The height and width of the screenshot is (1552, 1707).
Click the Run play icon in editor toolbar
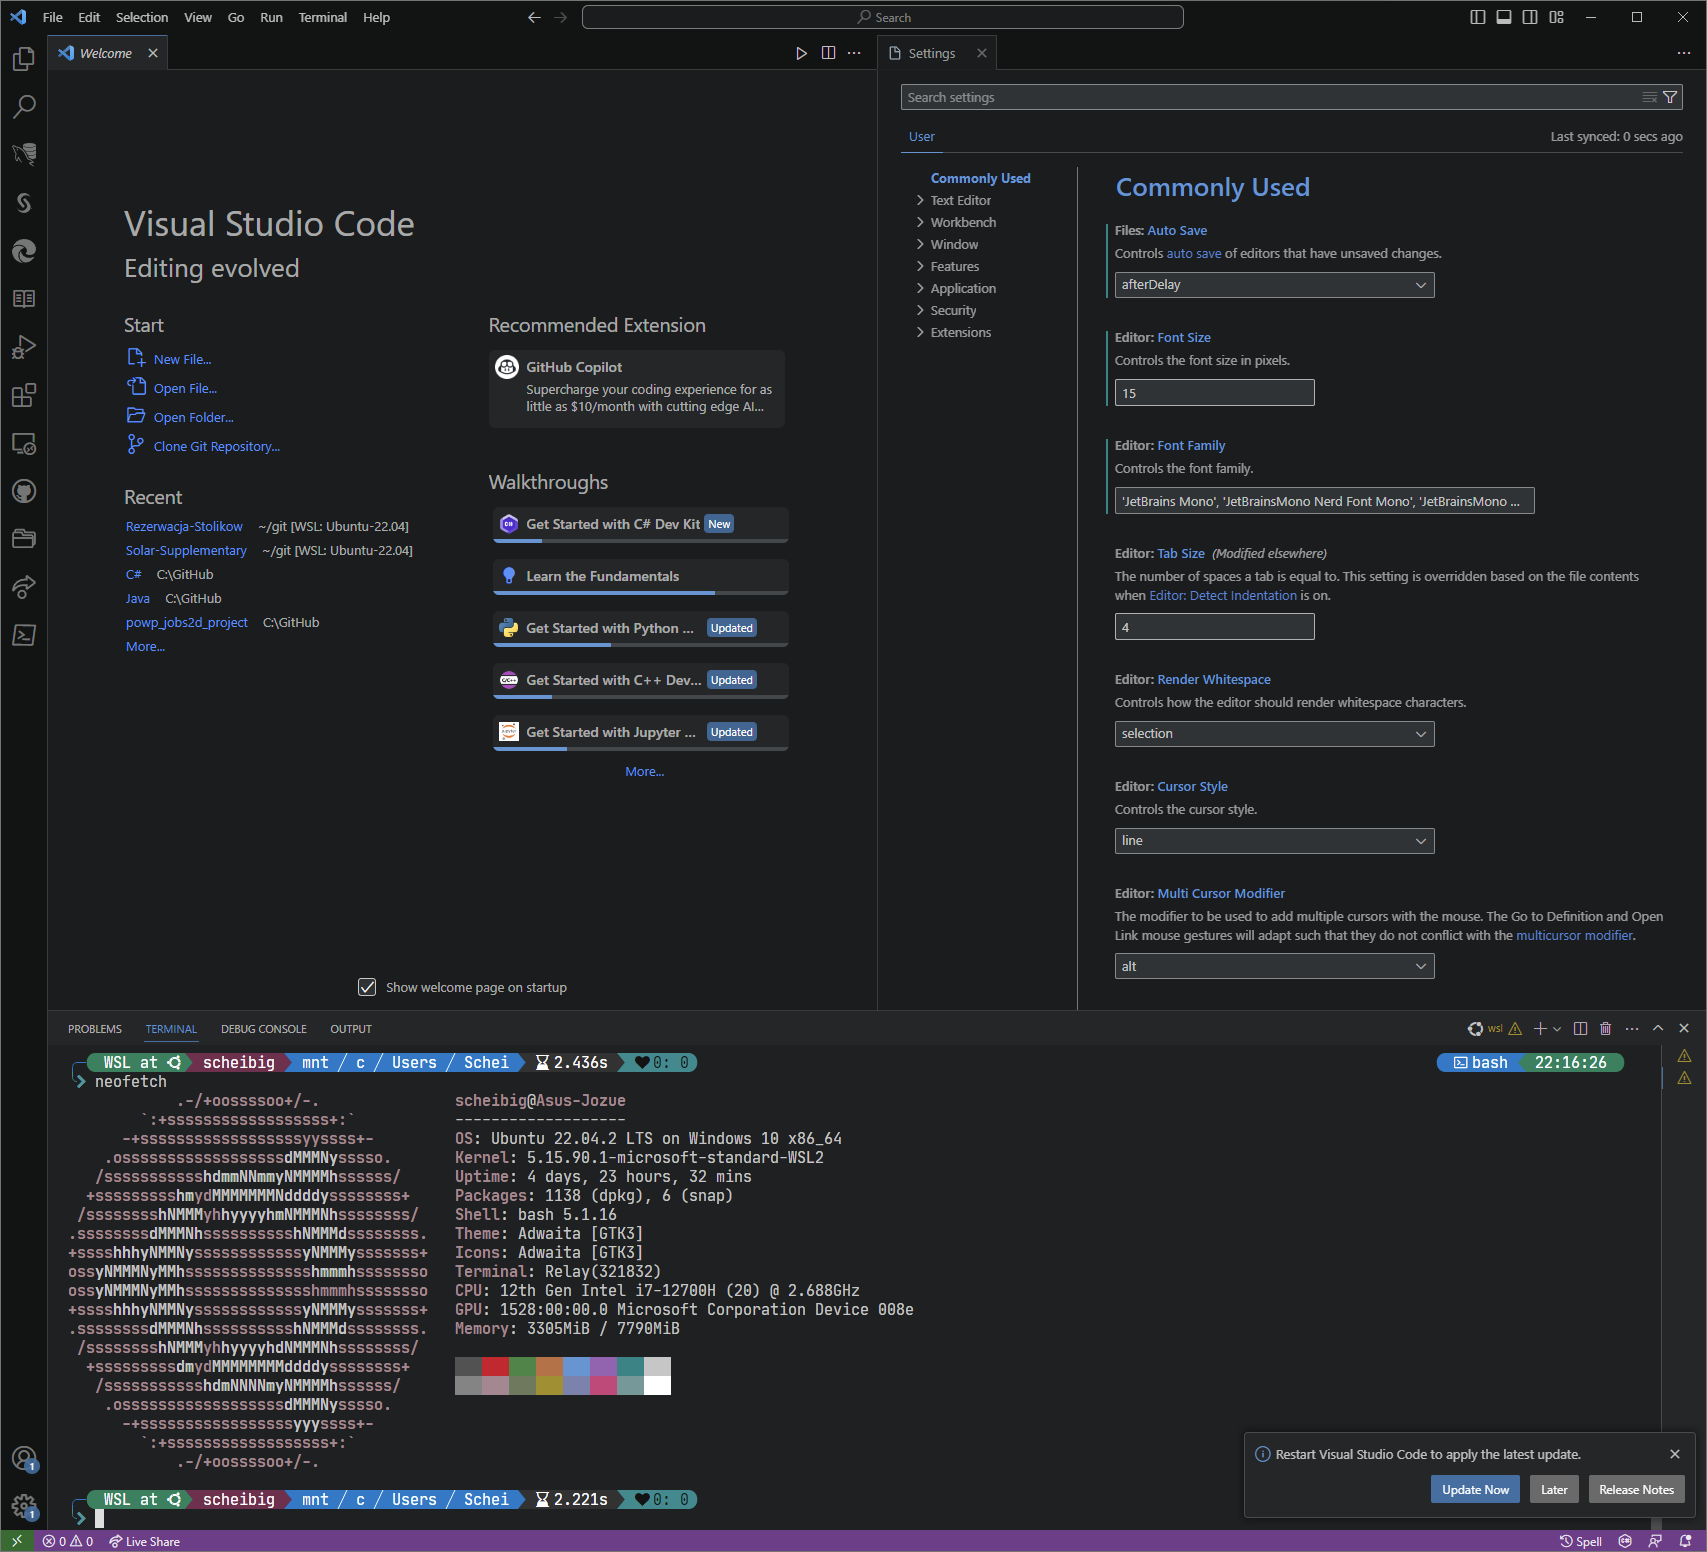pos(801,53)
